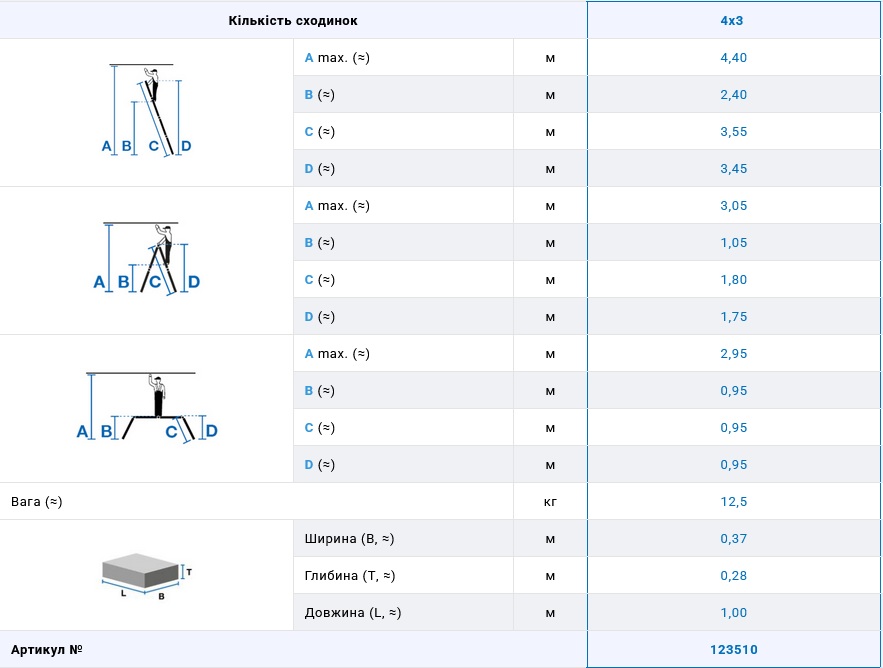Click the 2,95 value cell
Viewport: 883px width, 668px height.
(733, 354)
